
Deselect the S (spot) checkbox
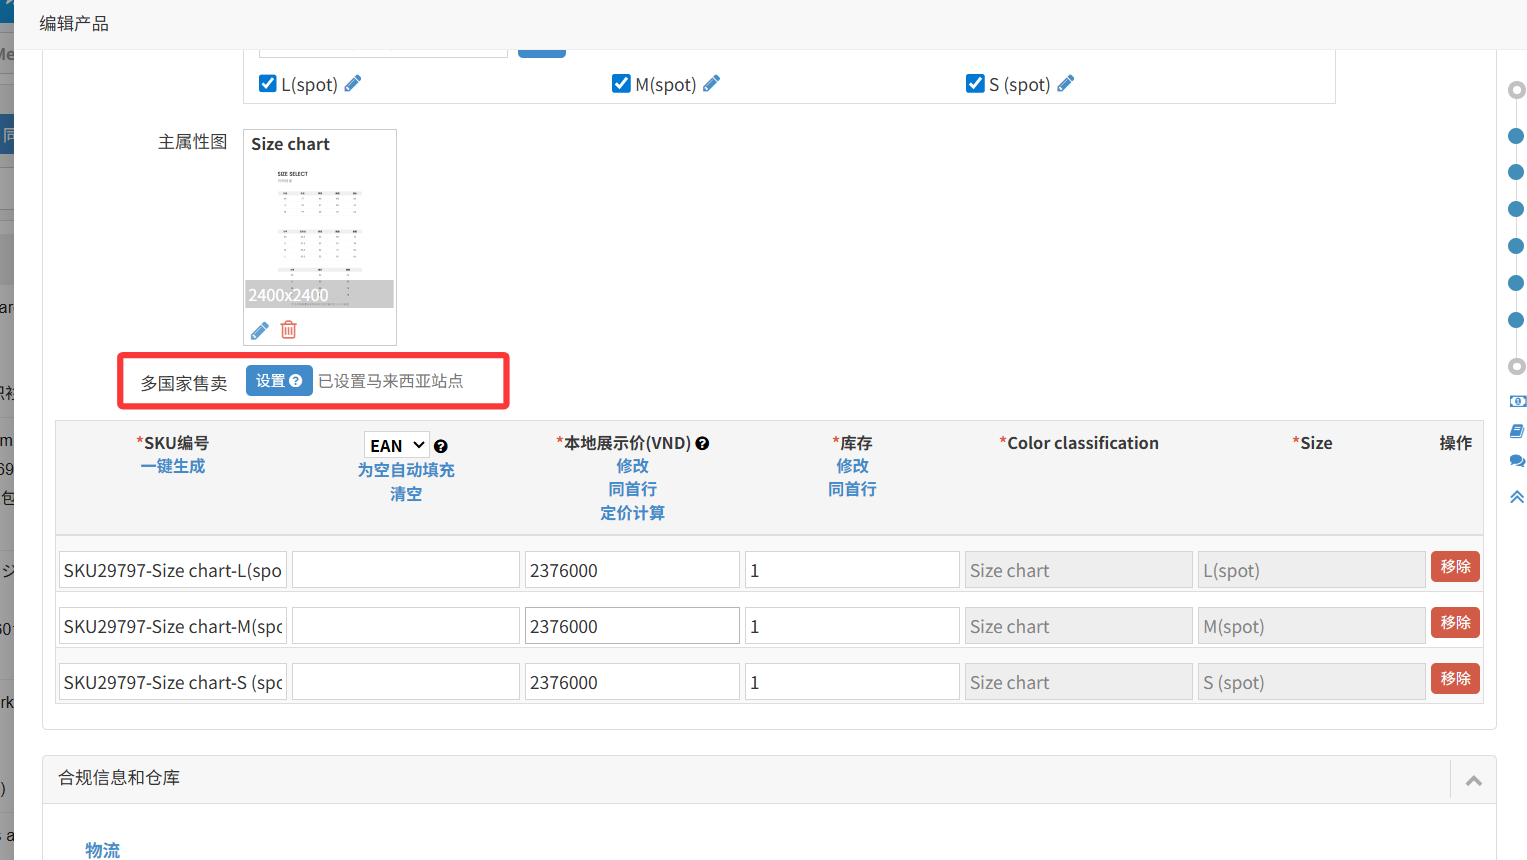[975, 84]
